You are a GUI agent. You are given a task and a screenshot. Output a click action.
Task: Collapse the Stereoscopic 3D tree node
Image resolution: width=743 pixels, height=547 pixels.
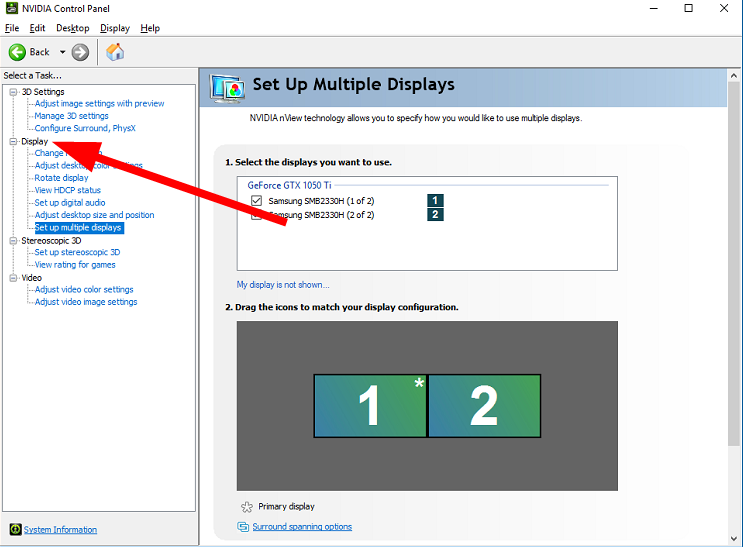pos(13,241)
